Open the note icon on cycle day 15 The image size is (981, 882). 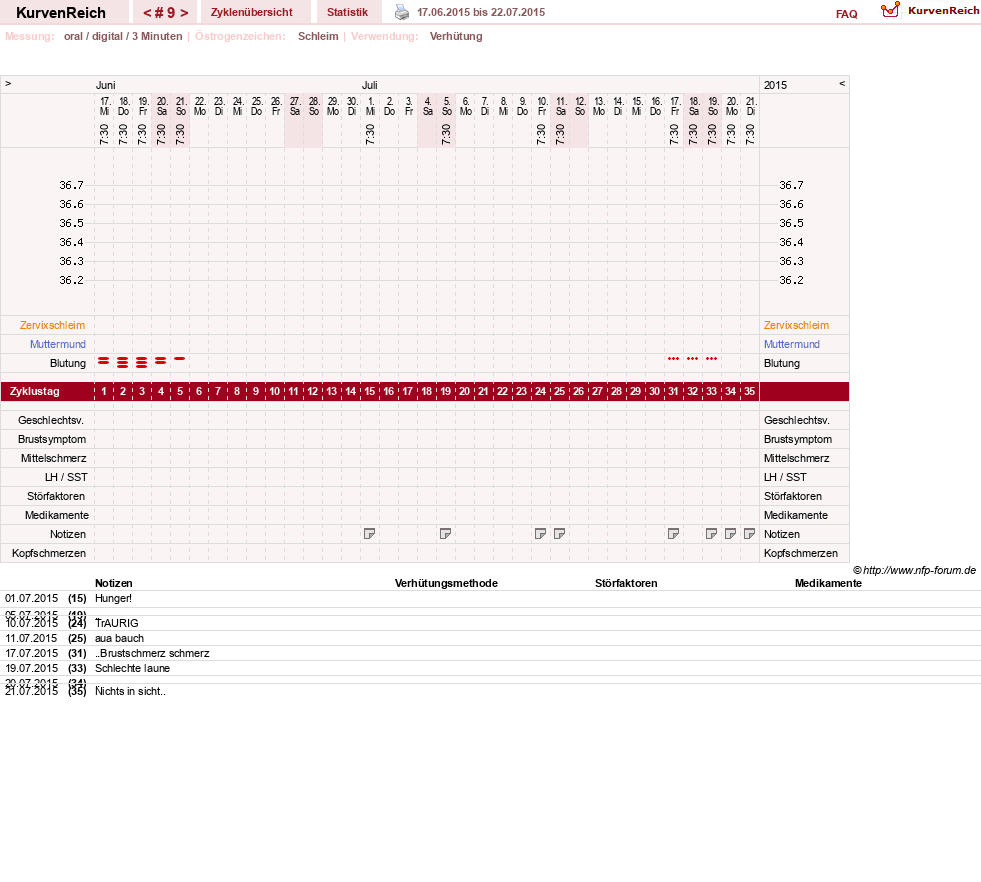[370, 534]
